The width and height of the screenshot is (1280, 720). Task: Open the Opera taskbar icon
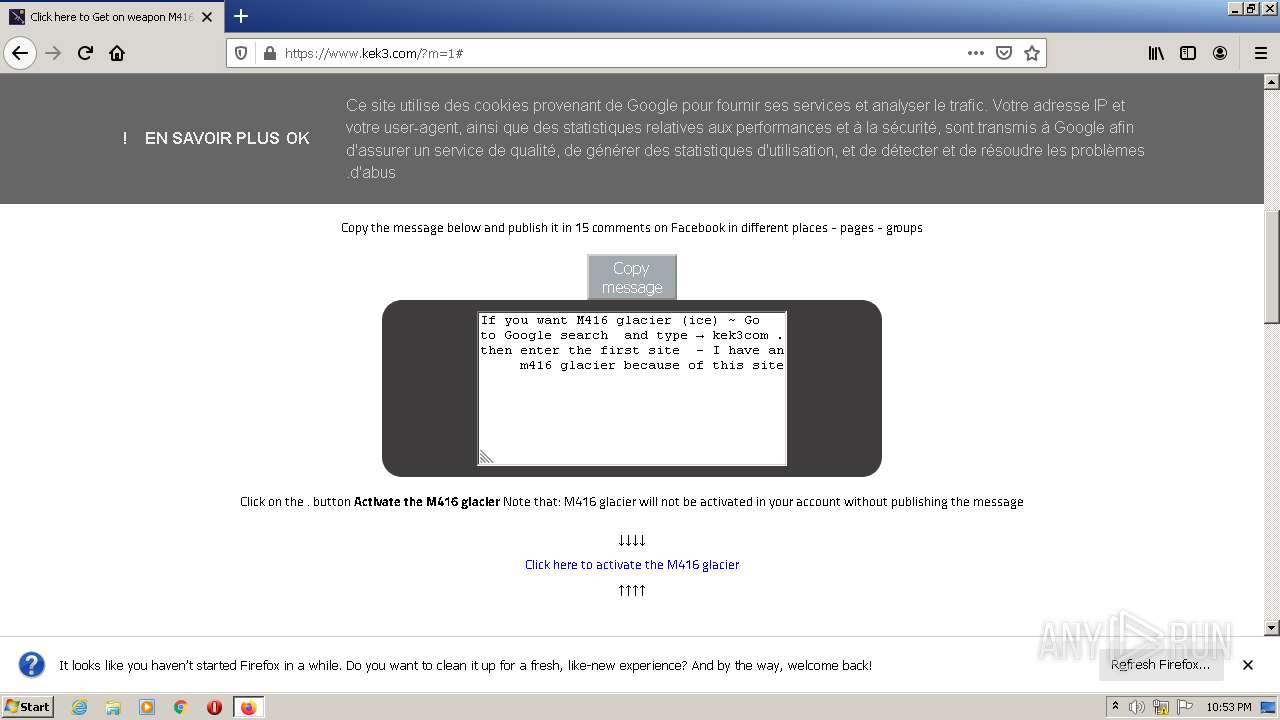[x=214, y=707]
